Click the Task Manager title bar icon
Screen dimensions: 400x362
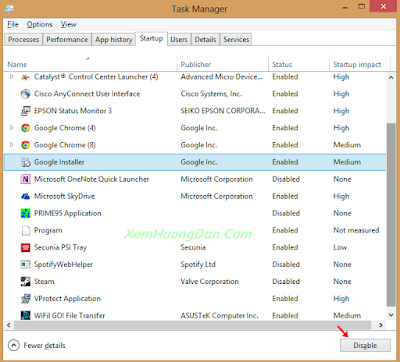coord(9,8)
